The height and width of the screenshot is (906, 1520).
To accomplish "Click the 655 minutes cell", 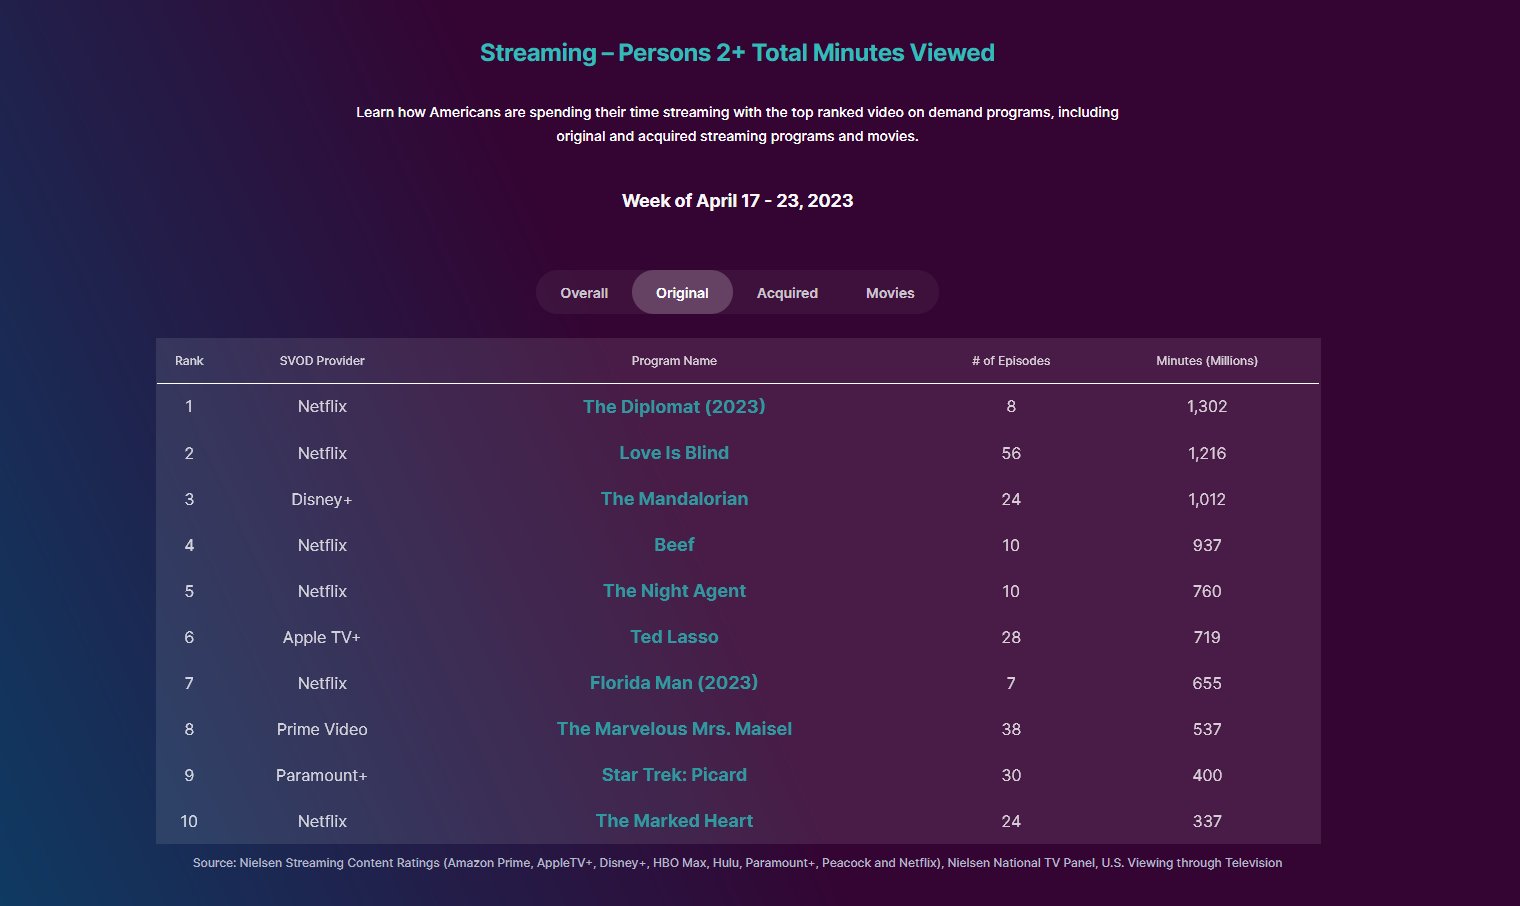I will coord(1207,683).
